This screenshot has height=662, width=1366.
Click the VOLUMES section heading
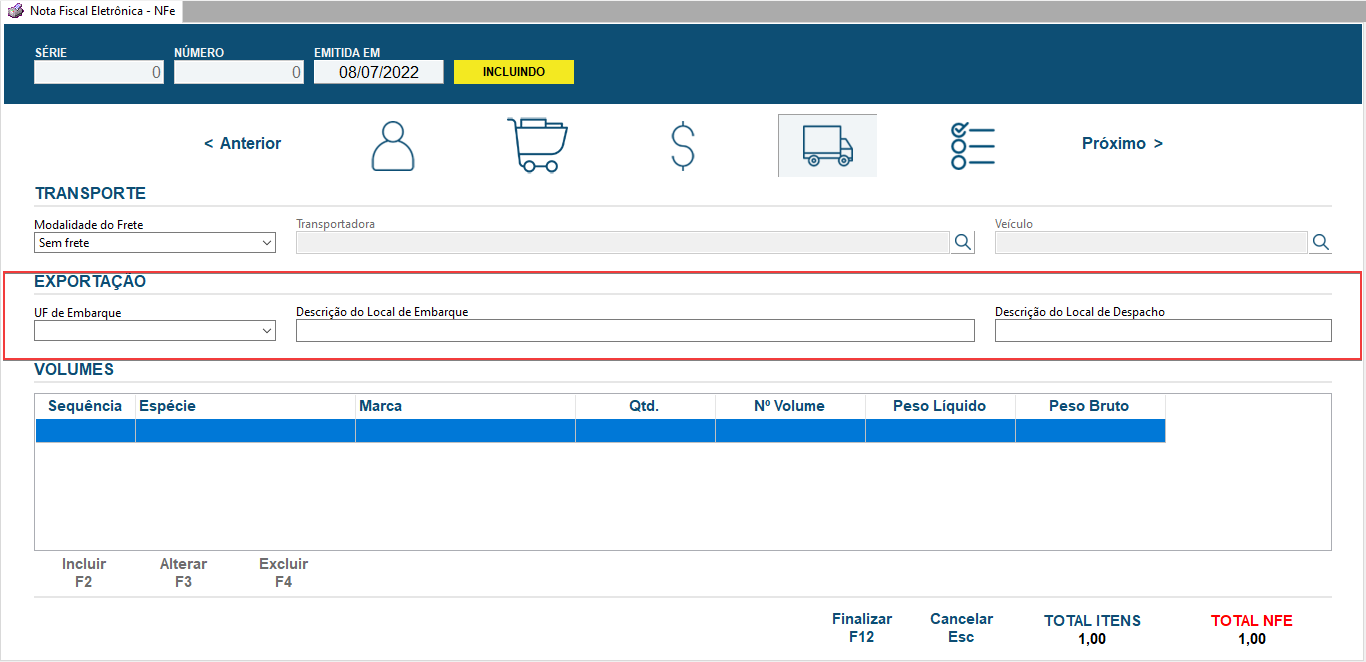(74, 370)
